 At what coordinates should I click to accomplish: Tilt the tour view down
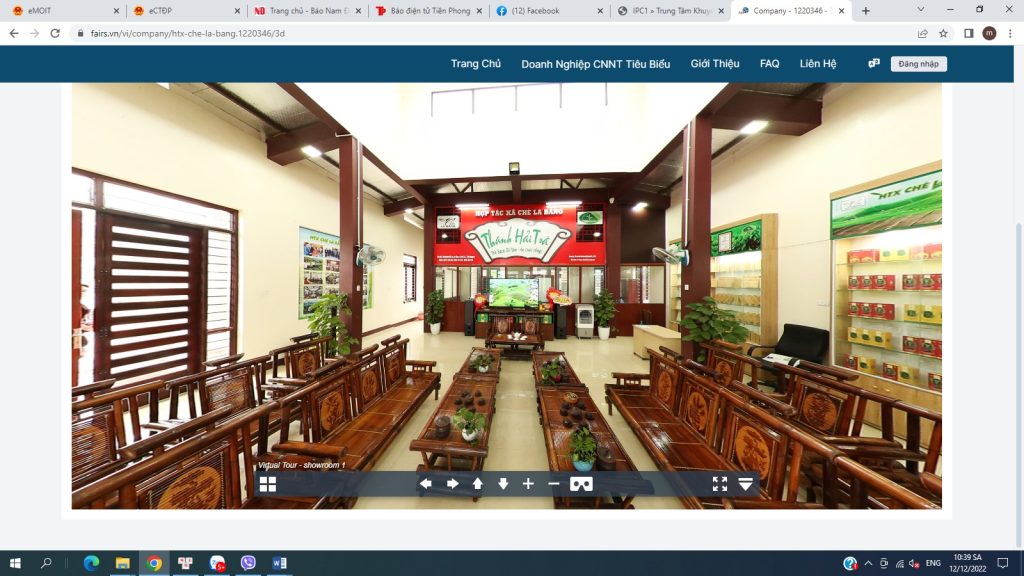point(503,484)
